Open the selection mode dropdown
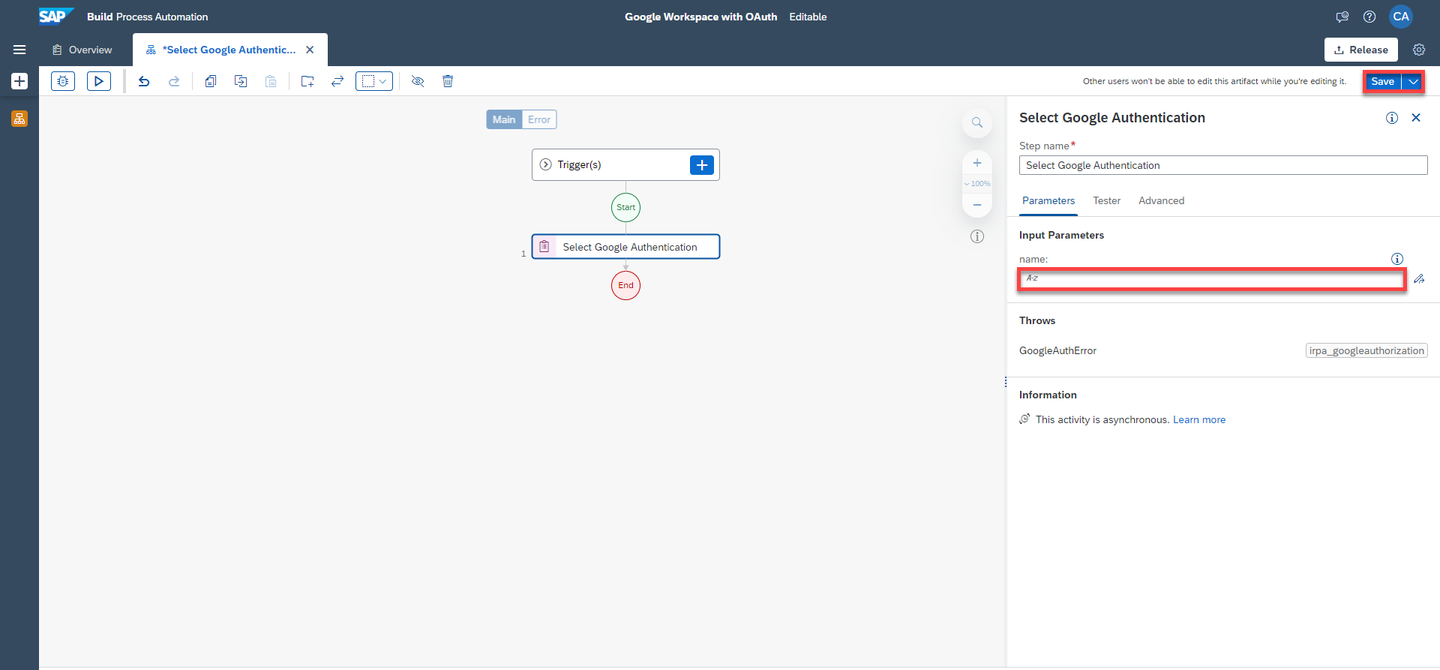1440x670 pixels. 374,81
